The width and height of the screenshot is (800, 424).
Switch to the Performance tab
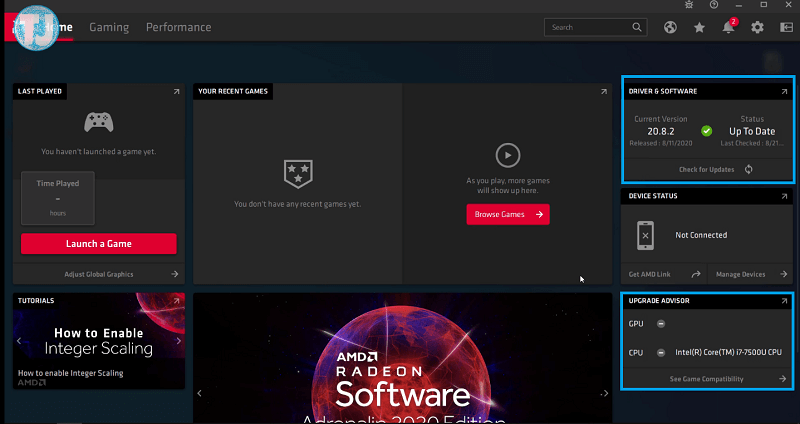(x=179, y=28)
